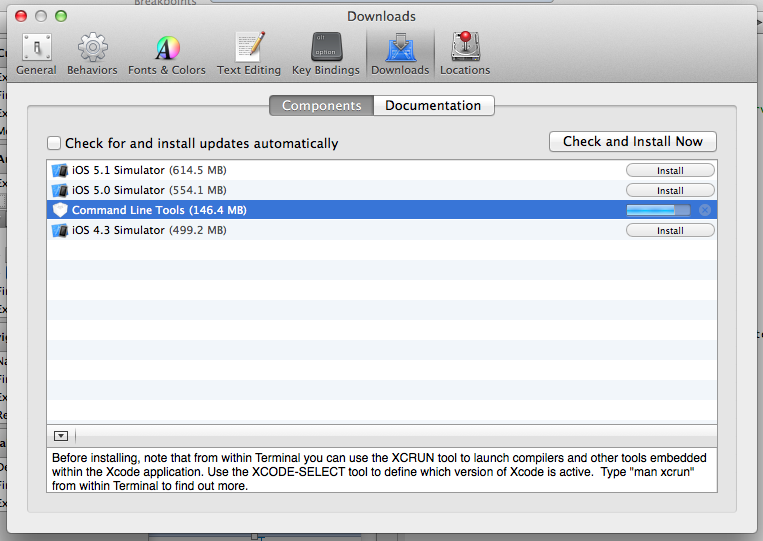This screenshot has height=541, width=763.
Task: Select the Command Line Tools row text
Action: click(x=159, y=210)
